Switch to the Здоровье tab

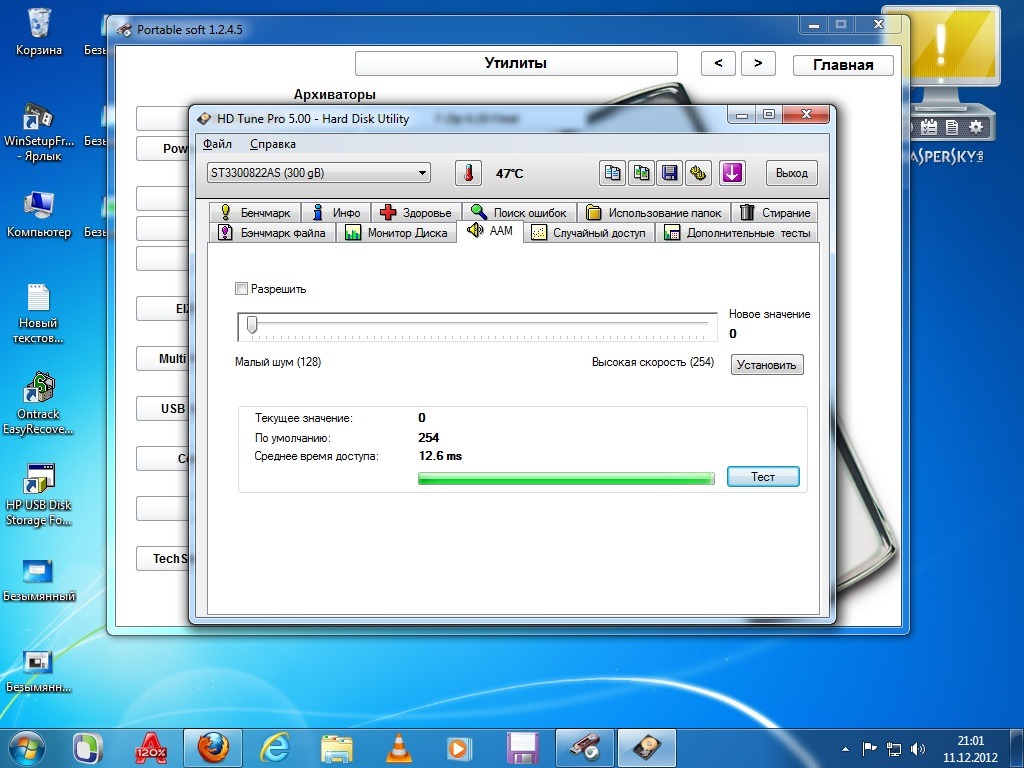click(416, 212)
